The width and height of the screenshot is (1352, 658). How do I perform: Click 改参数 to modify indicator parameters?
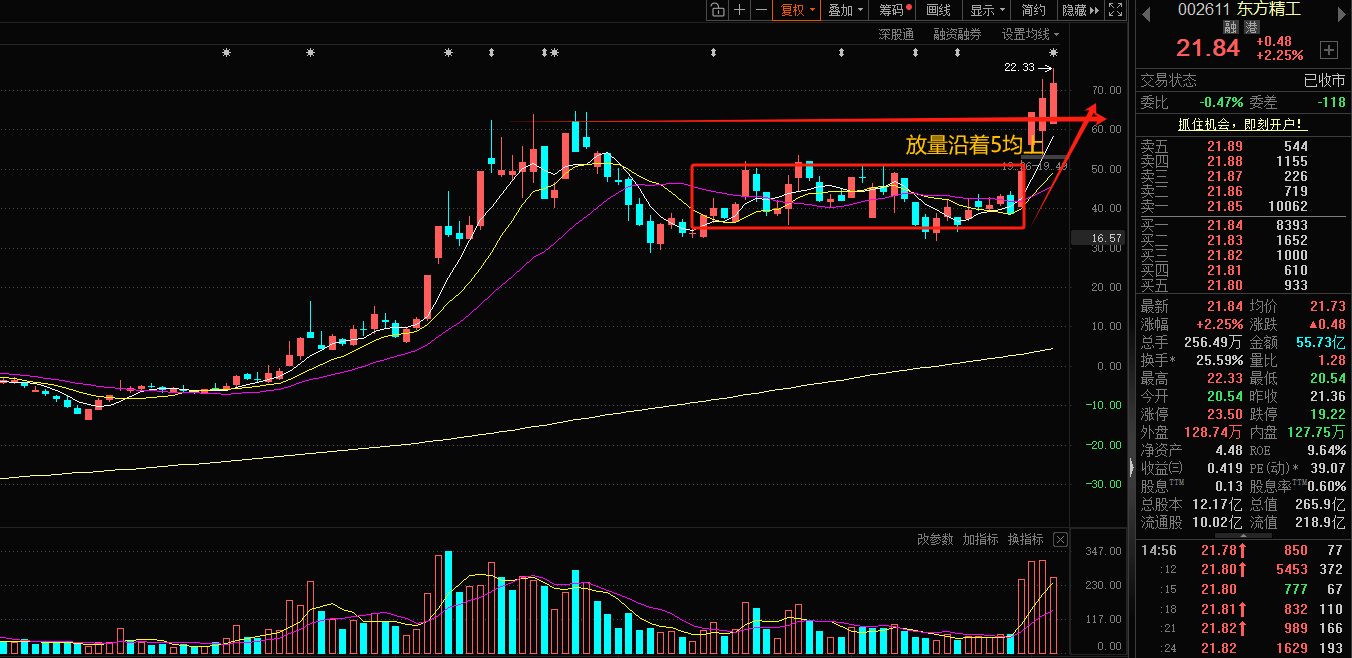(935, 540)
